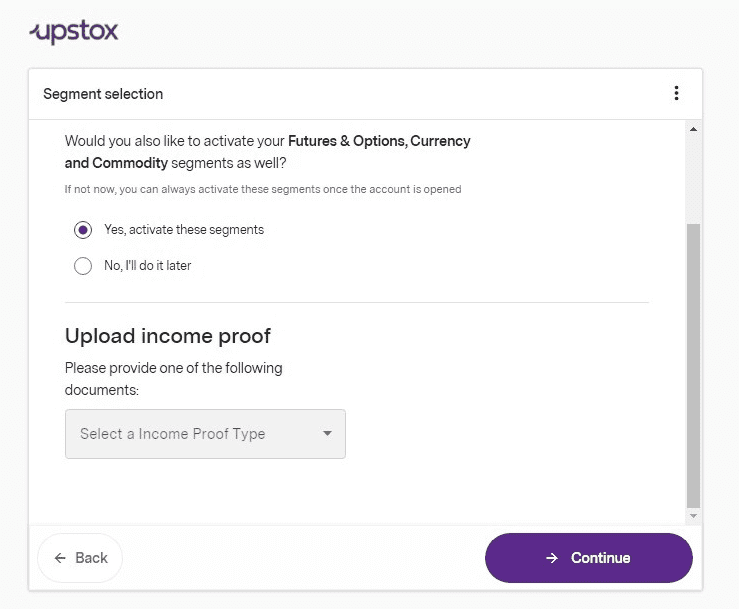
Task: Open the three-dot options menu
Action: point(676,93)
